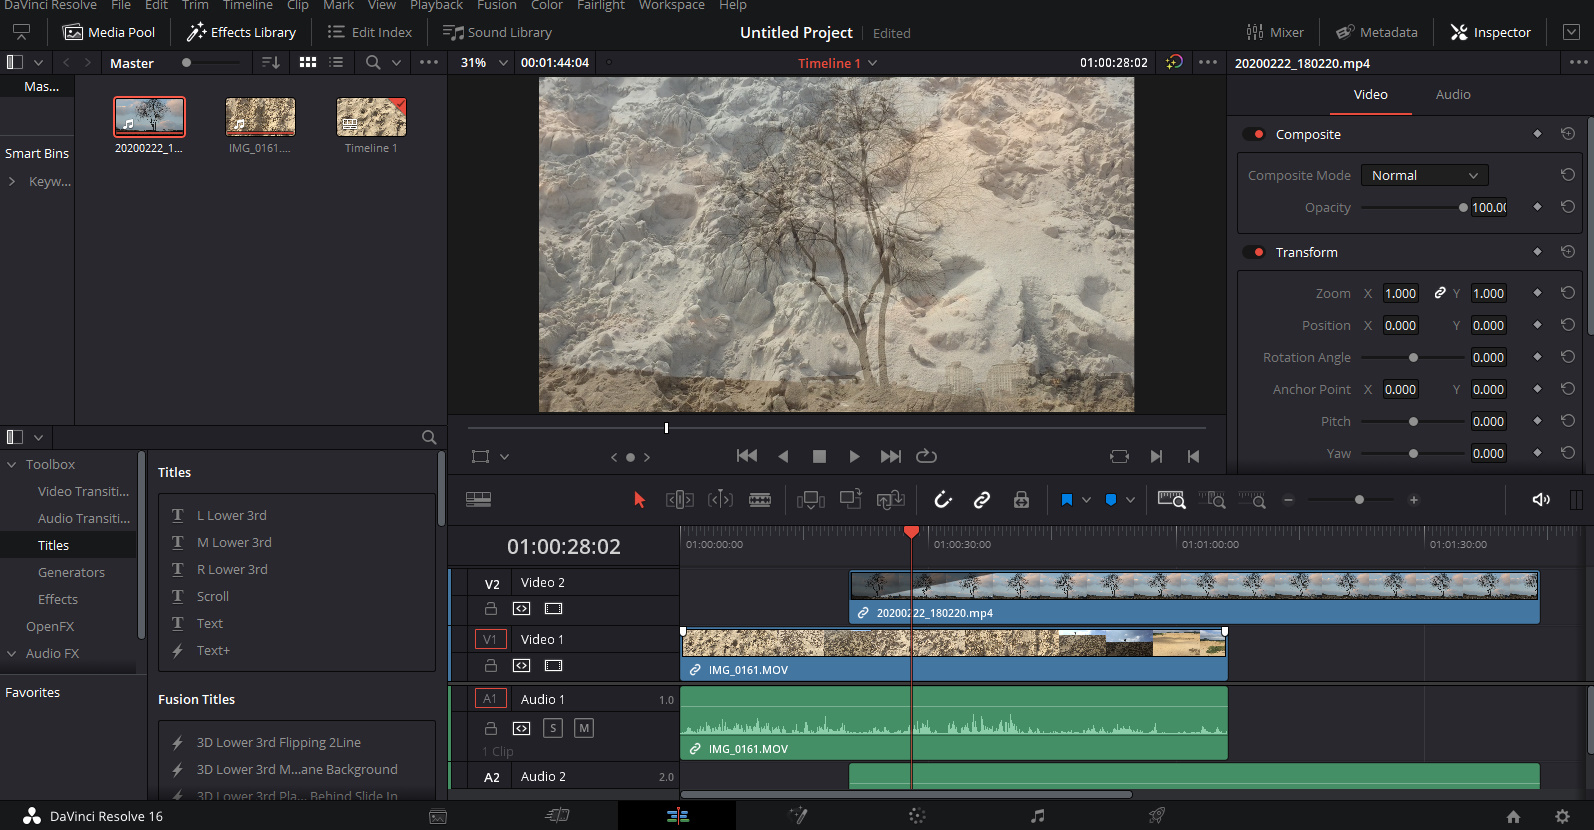
Task: Toggle the position lock icon
Action: tap(1021, 500)
